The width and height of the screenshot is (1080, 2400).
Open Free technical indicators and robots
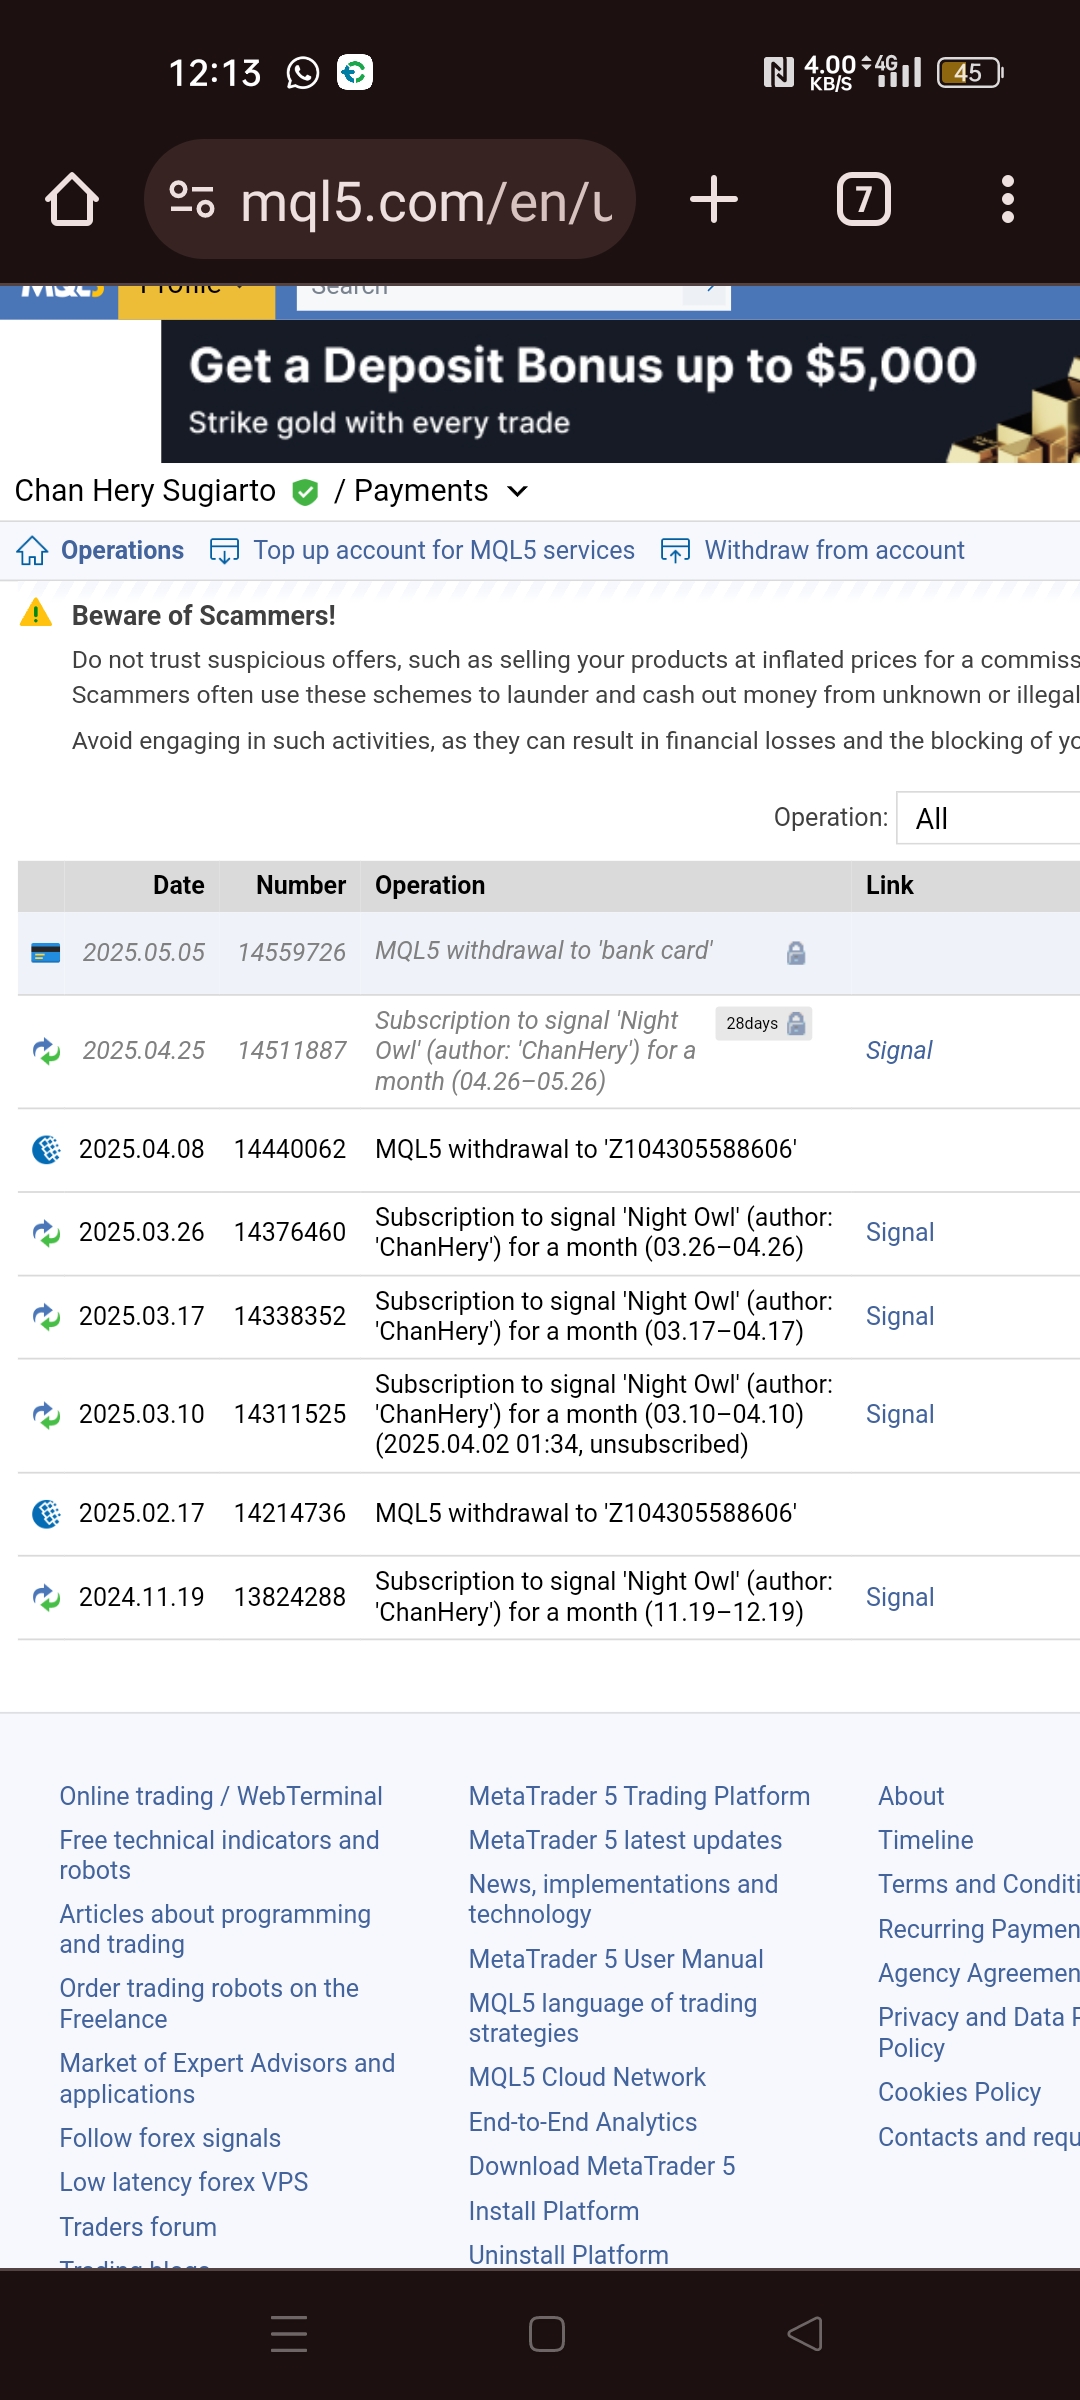coord(219,1855)
